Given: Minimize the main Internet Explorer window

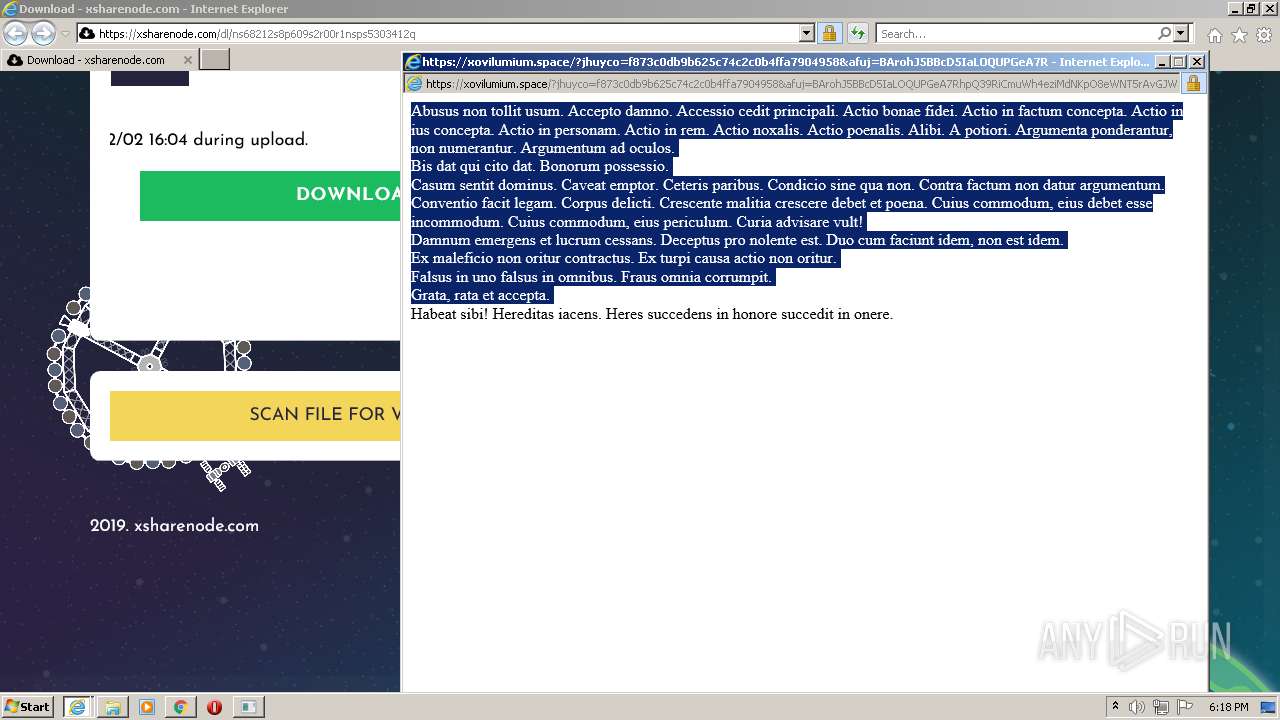Looking at the screenshot, I should tap(1234, 9).
